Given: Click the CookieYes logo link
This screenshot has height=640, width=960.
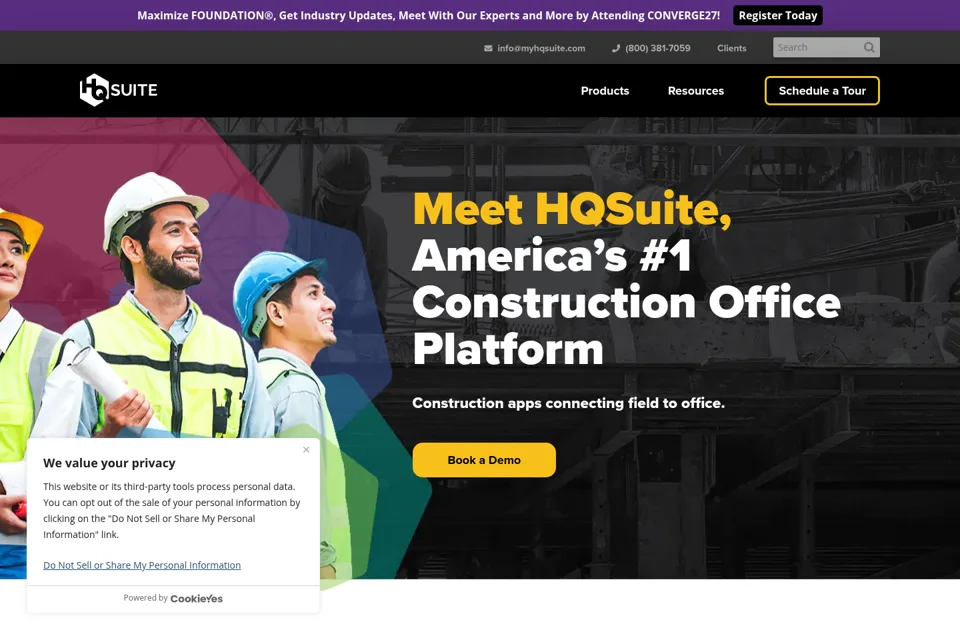Looking at the screenshot, I should 196,598.
